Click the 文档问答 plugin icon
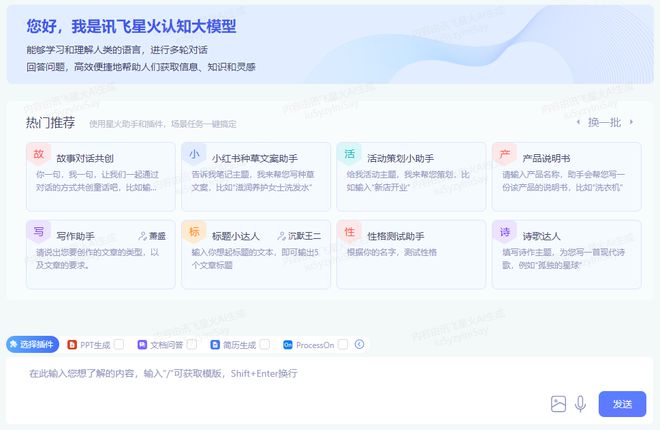Viewport: 660px width, 430px height. click(x=142, y=345)
